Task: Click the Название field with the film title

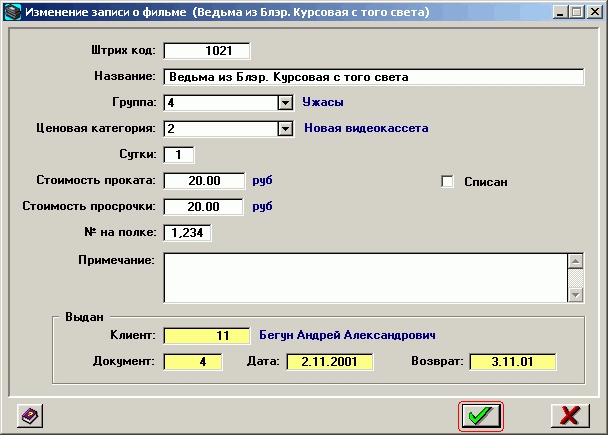Action: 374,77
